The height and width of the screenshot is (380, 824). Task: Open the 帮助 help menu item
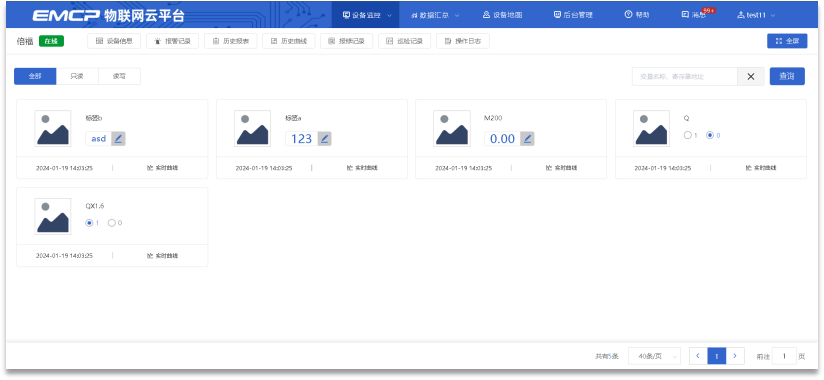pyautogui.click(x=637, y=15)
